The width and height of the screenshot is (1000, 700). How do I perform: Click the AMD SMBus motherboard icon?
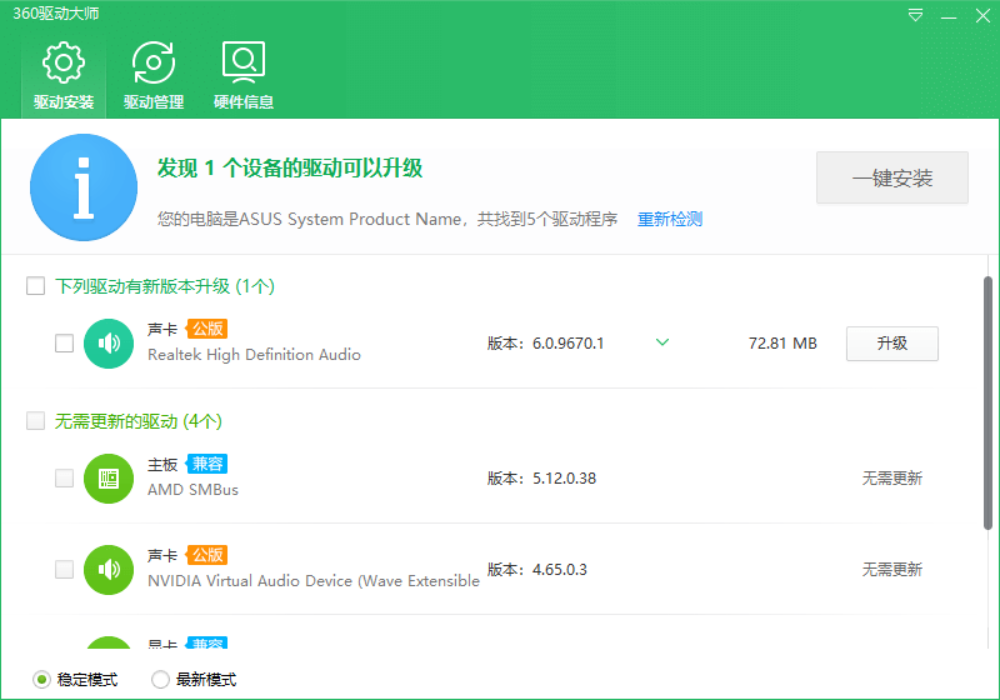(108, 479)
